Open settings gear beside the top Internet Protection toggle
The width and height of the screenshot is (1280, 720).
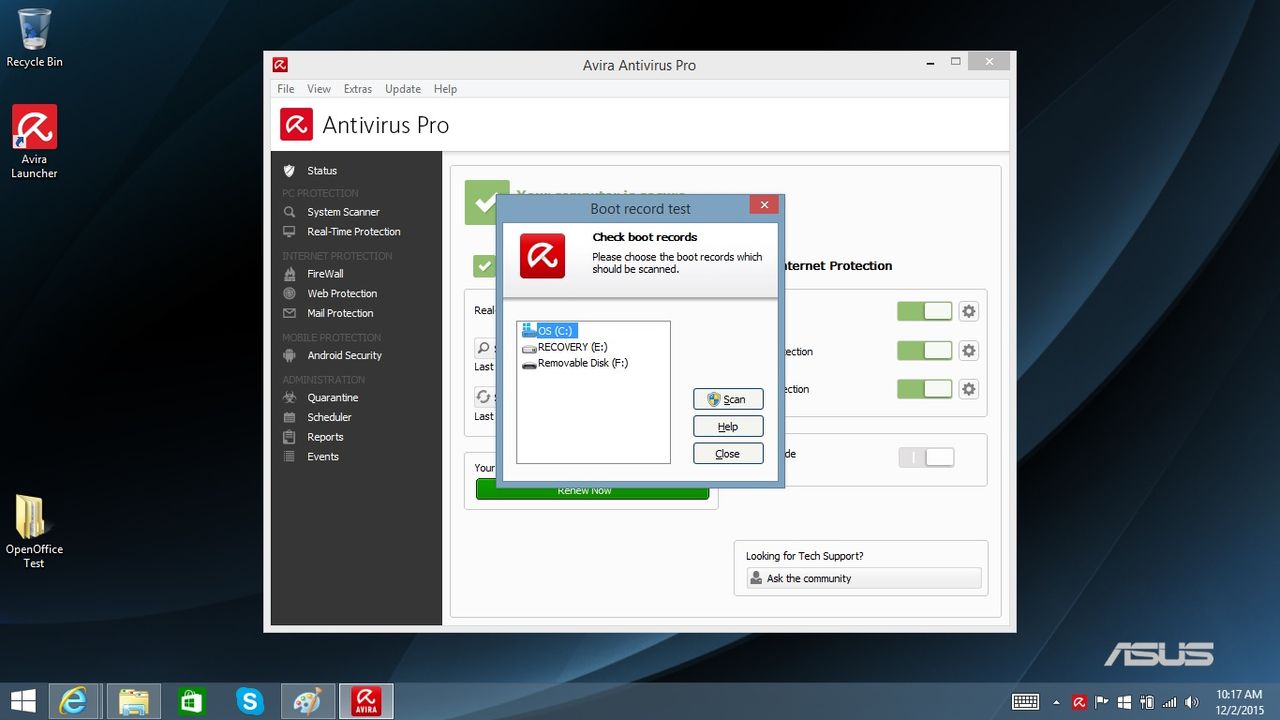coord(968,311)
